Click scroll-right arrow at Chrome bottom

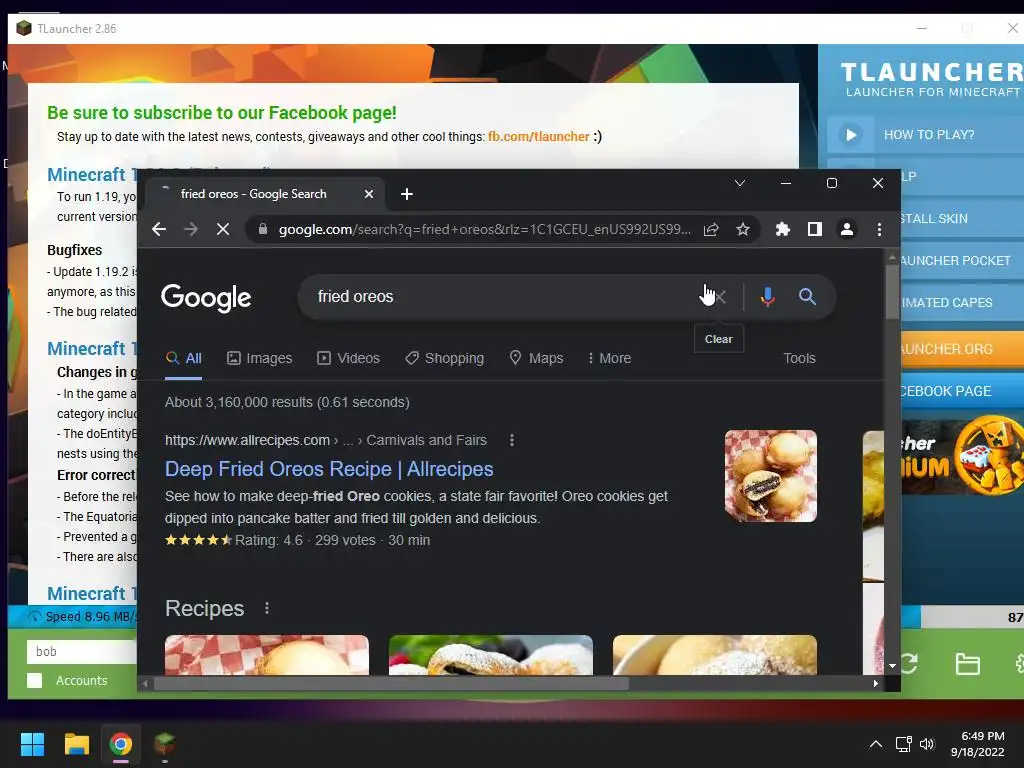pyautogui.click(x=876, y=684)
